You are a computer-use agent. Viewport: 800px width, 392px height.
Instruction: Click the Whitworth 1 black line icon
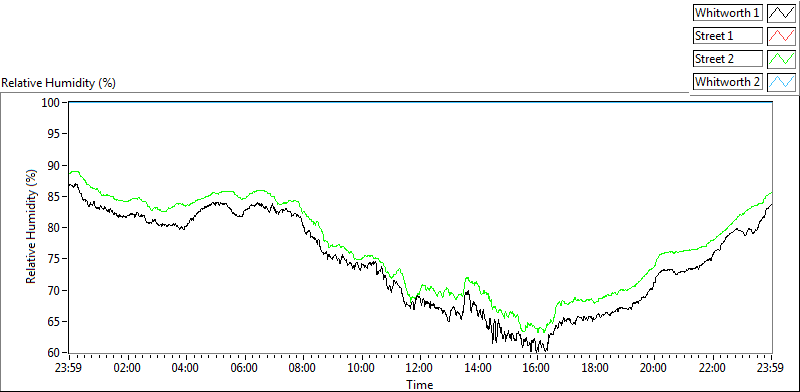click(x=781, y=12)
